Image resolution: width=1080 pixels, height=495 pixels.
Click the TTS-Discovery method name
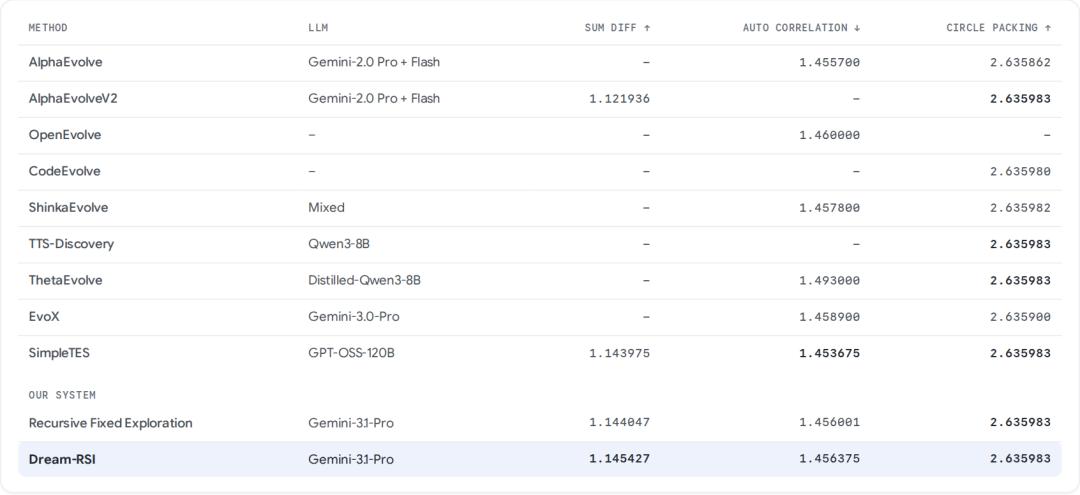(x=71, y=244)
